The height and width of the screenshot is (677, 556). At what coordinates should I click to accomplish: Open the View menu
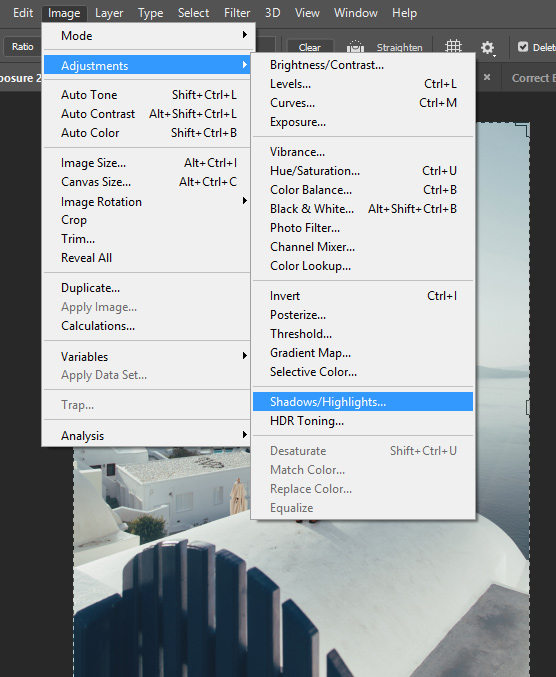point(307,13)
